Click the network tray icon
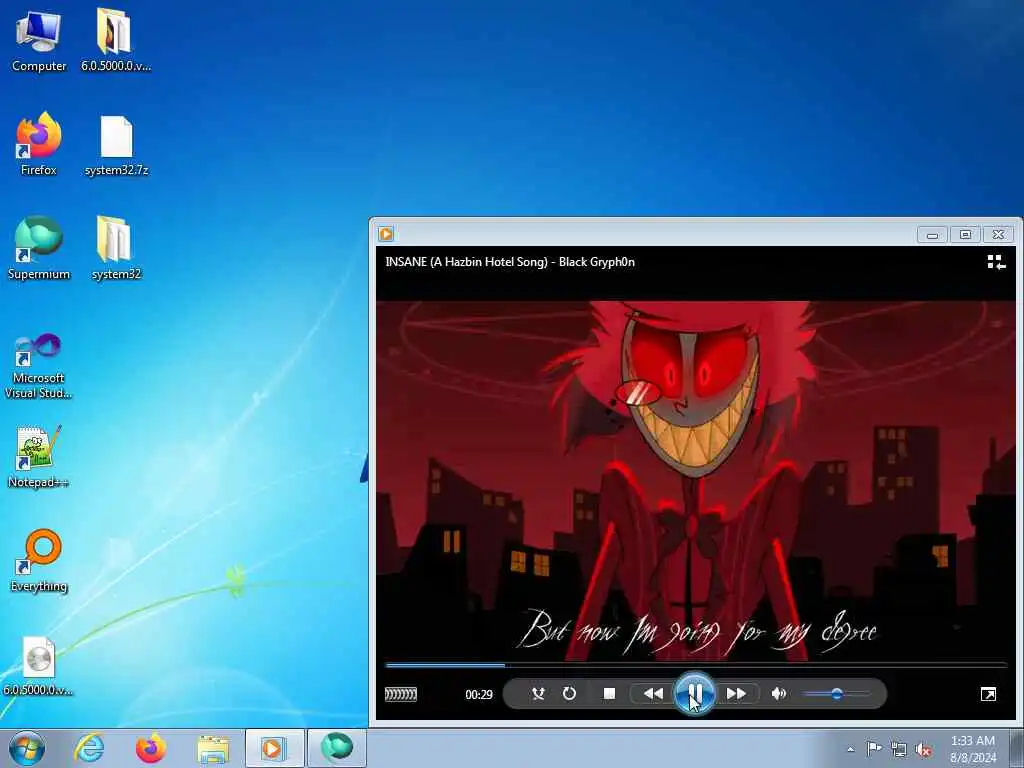Screen dimensions: 1024x768 (899, 749)
